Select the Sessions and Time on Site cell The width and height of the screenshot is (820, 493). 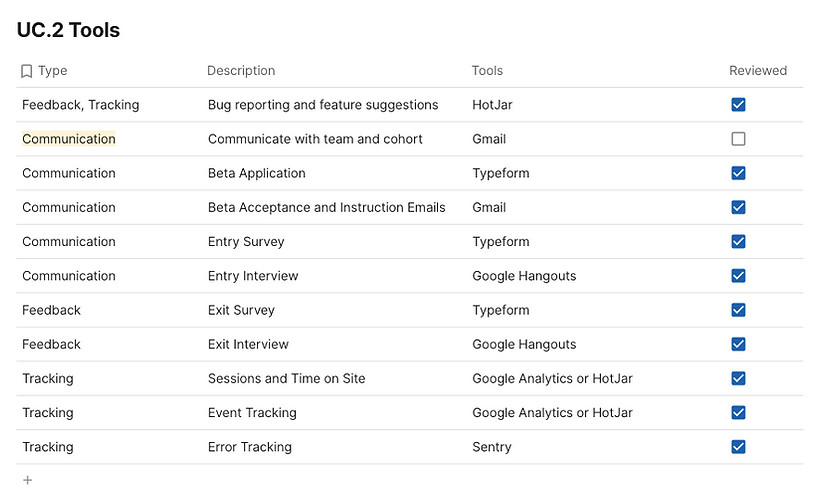coord(287,378)
